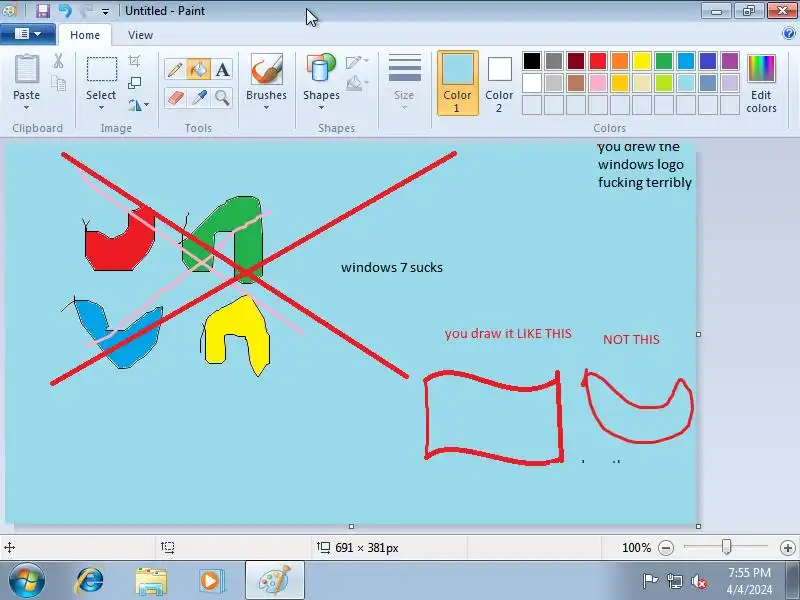Click the Action Center flag tray icon
The height and width of the screenshot is (600, 800).
tap(650, 581)
